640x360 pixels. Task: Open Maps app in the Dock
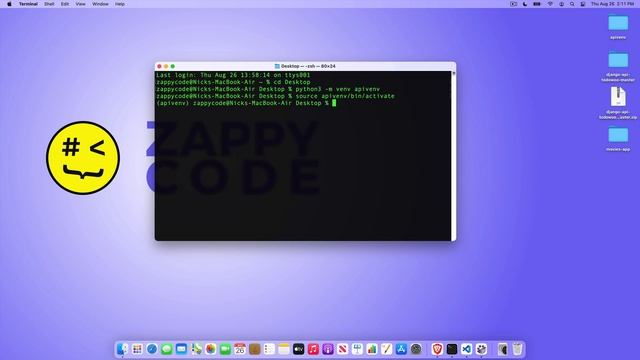[196, 349]
